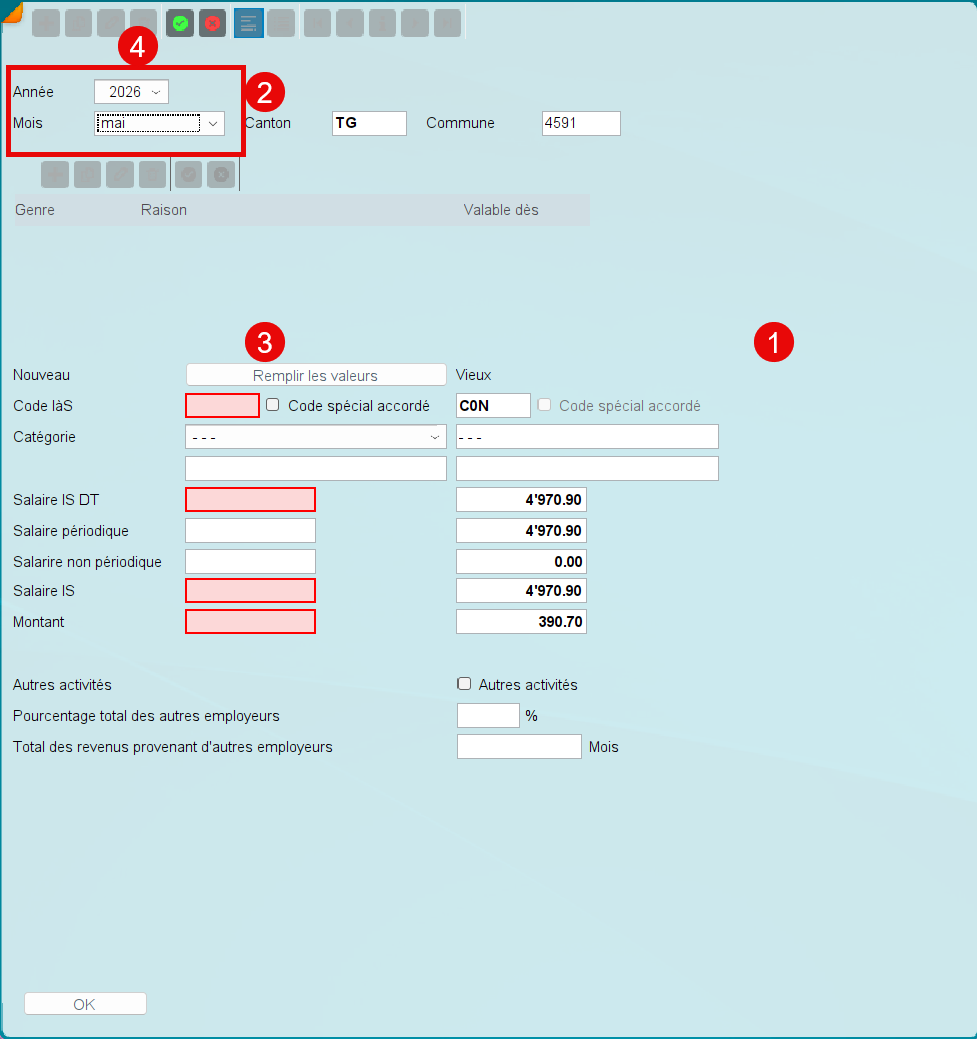977x1039 pixels.
Task: Click the new 'Montant' pink input field
Action: 251,622
